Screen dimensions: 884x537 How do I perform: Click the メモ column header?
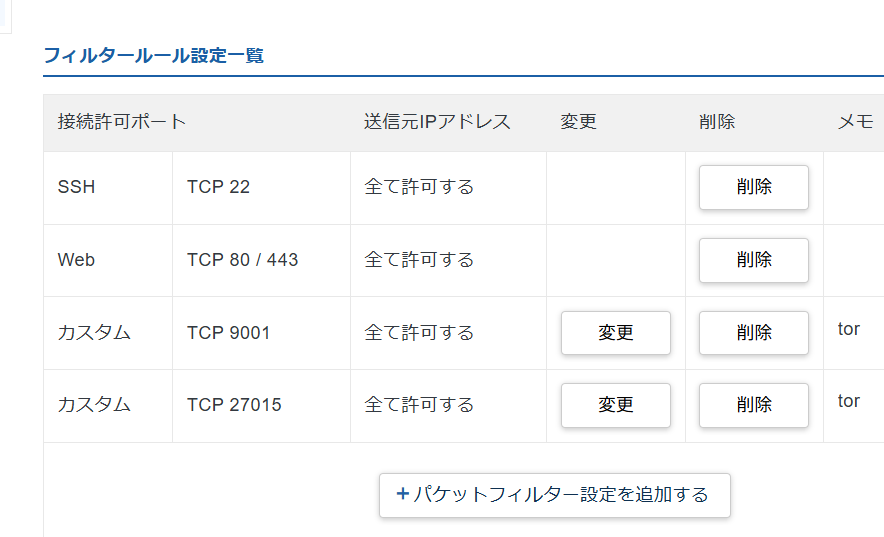pyautogui.click(x=855, y=122)
